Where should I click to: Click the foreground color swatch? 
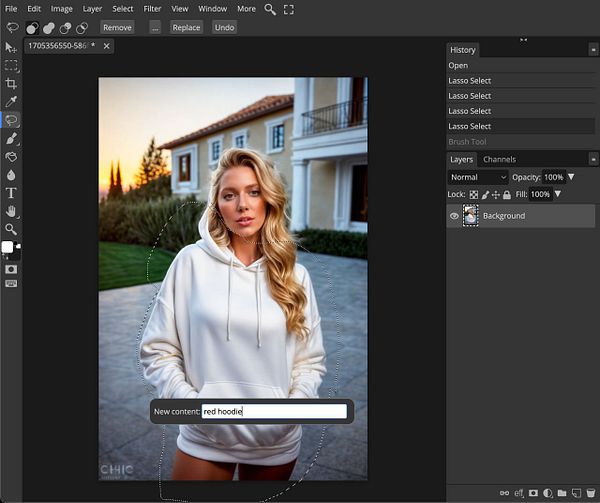tap(7, 246)
